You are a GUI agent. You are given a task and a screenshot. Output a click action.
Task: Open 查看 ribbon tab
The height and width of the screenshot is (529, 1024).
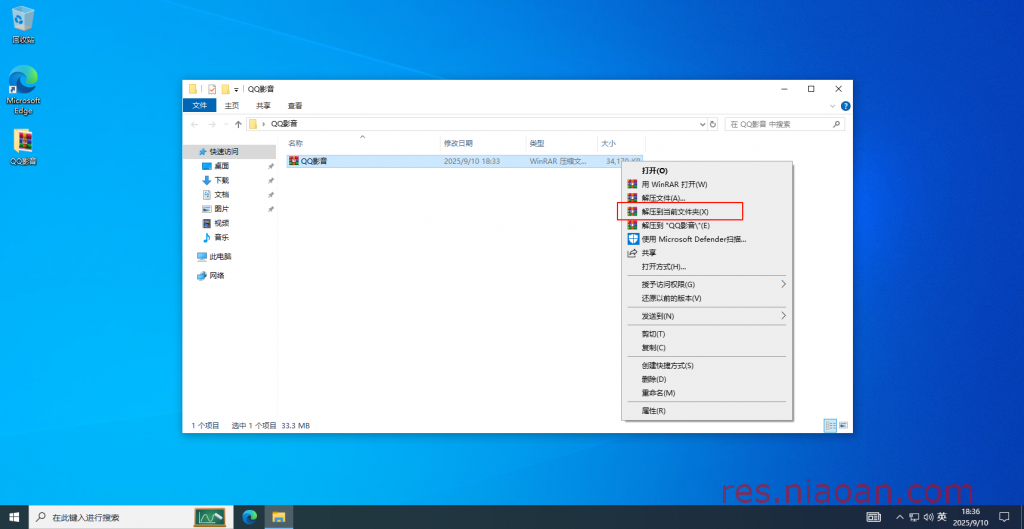[295, 106]
